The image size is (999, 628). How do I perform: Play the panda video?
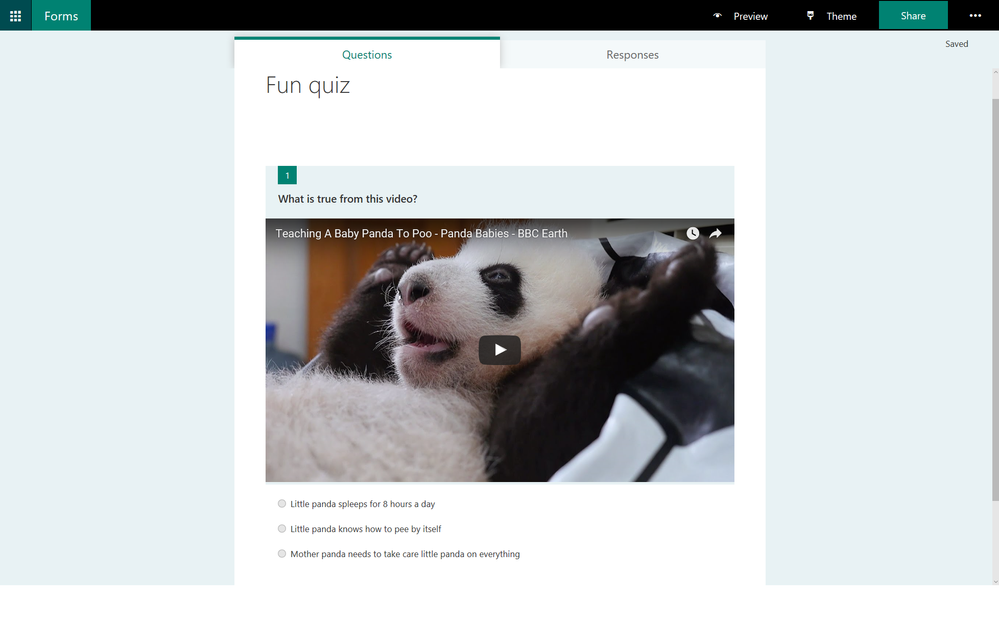click(500, 350)
